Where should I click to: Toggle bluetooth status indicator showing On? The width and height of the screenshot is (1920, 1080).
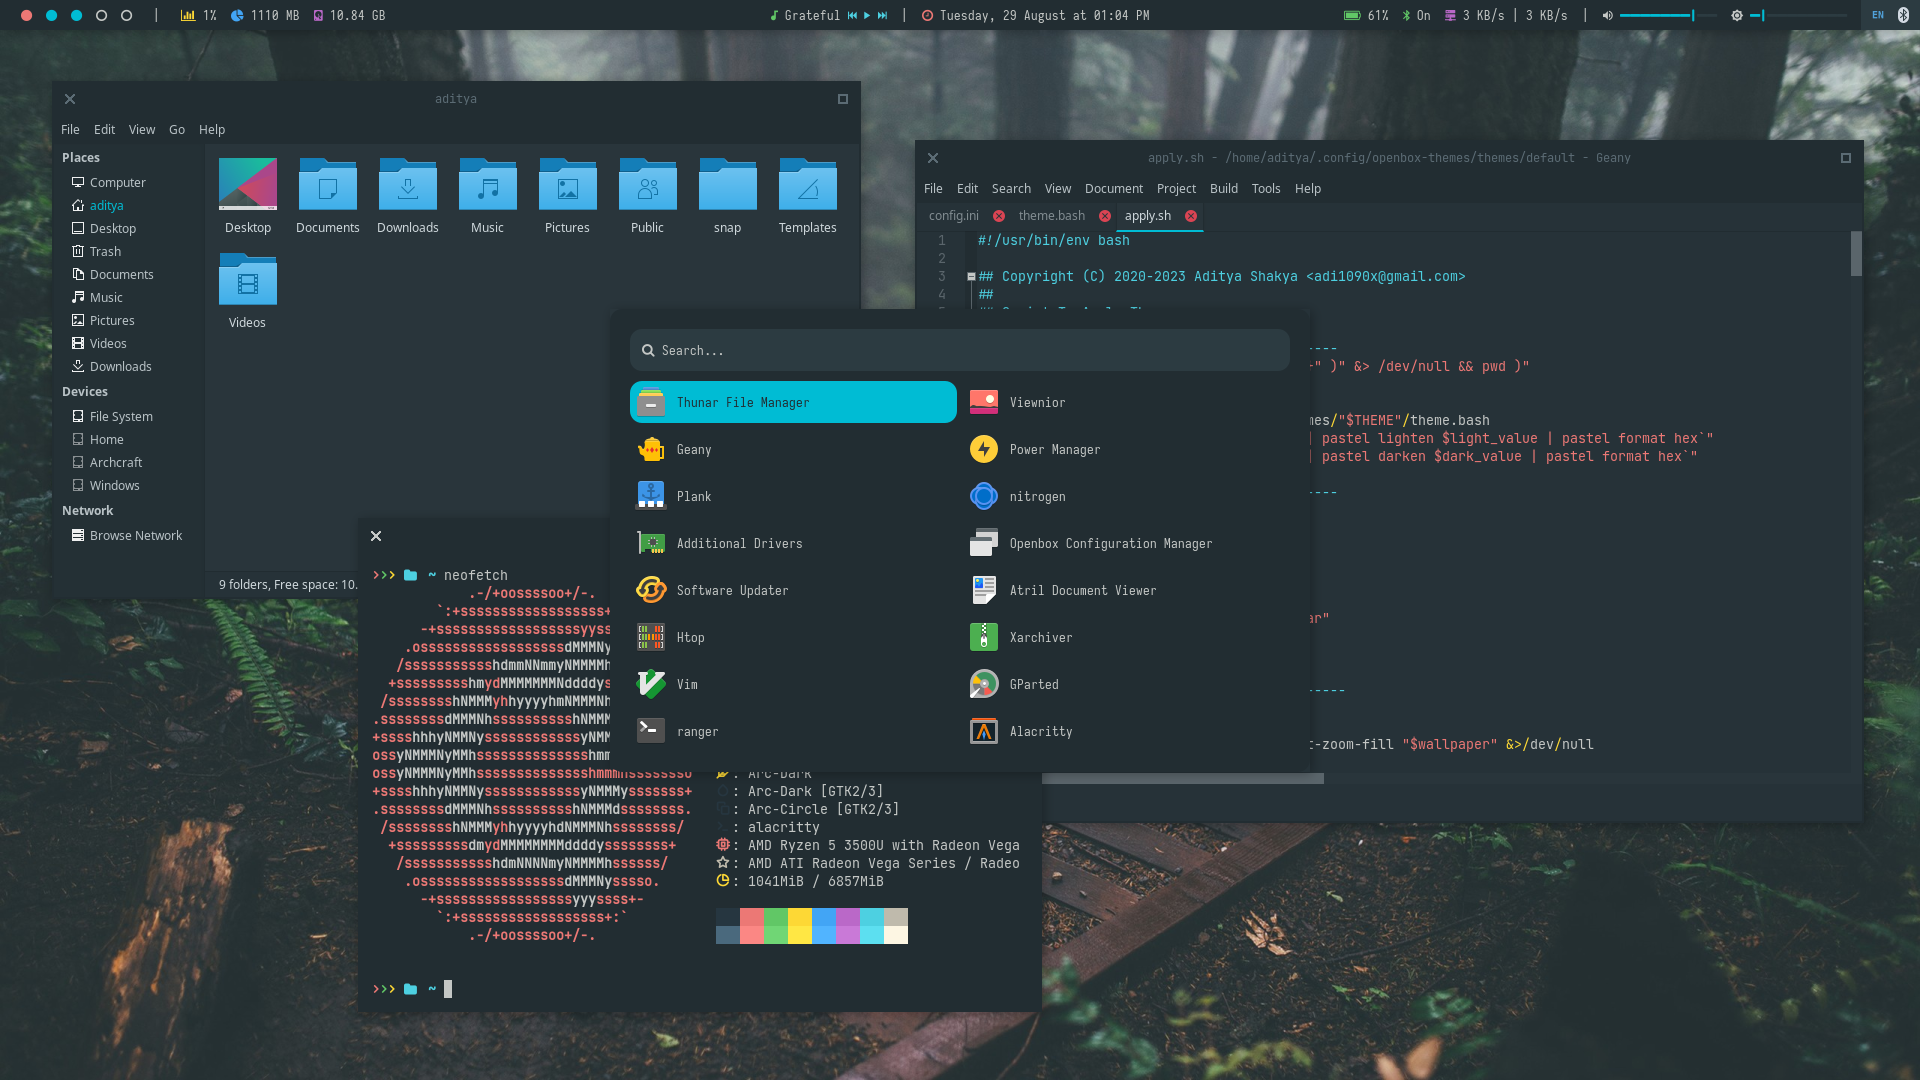(x=1416, y=16)
